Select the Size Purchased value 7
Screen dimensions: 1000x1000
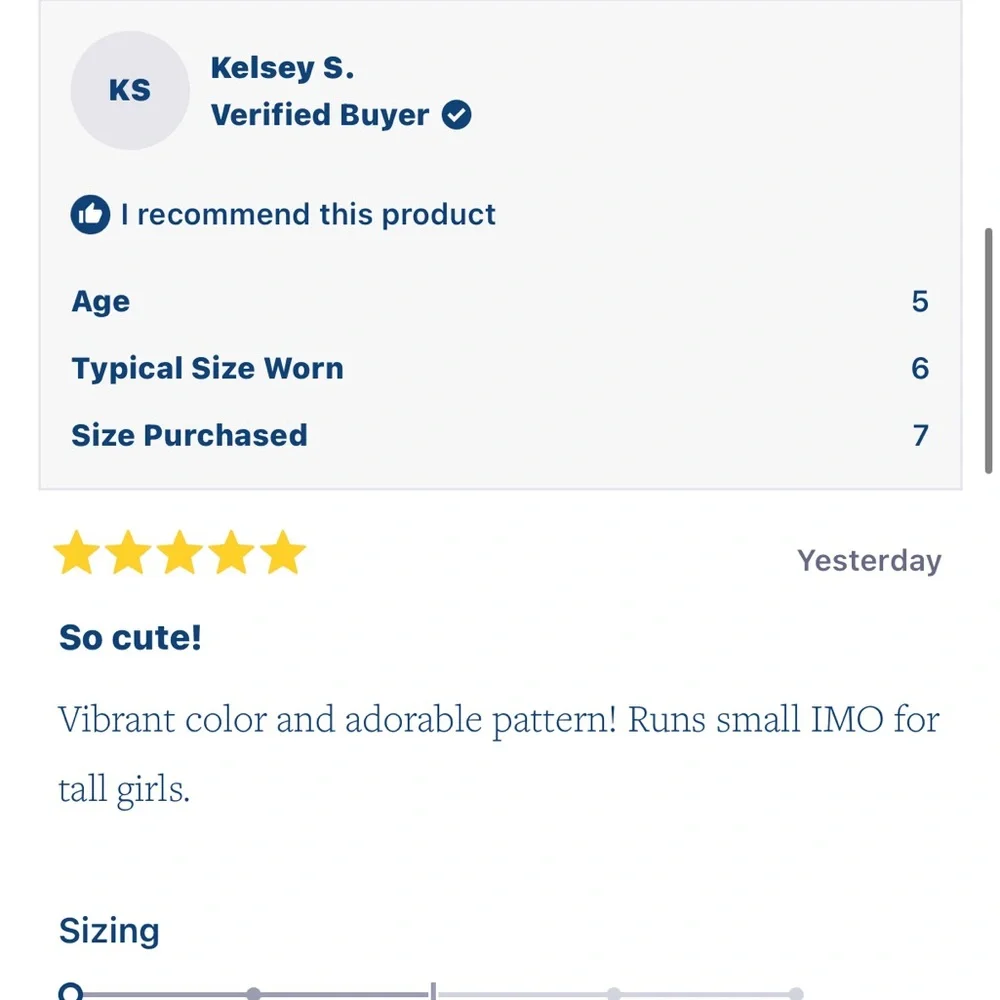coord(920,436)
